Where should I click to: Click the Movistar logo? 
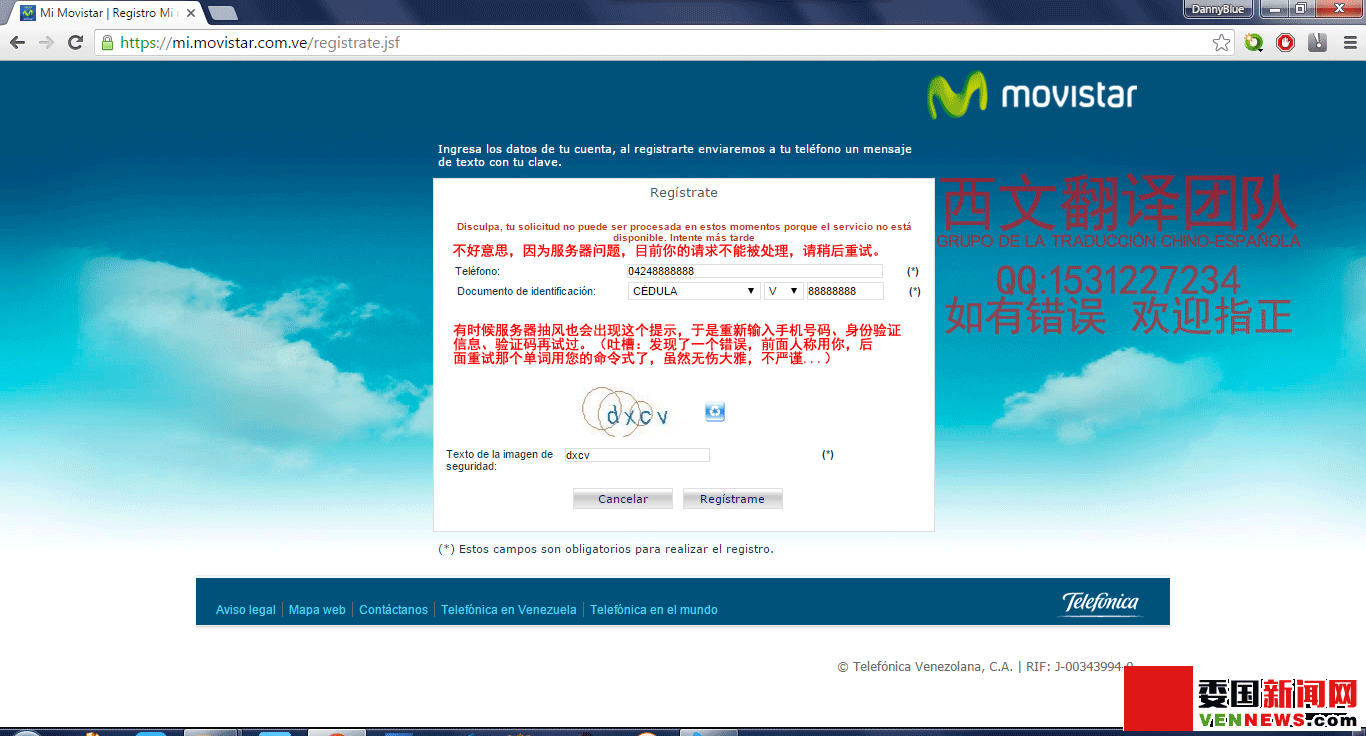tap(1031, 97)
